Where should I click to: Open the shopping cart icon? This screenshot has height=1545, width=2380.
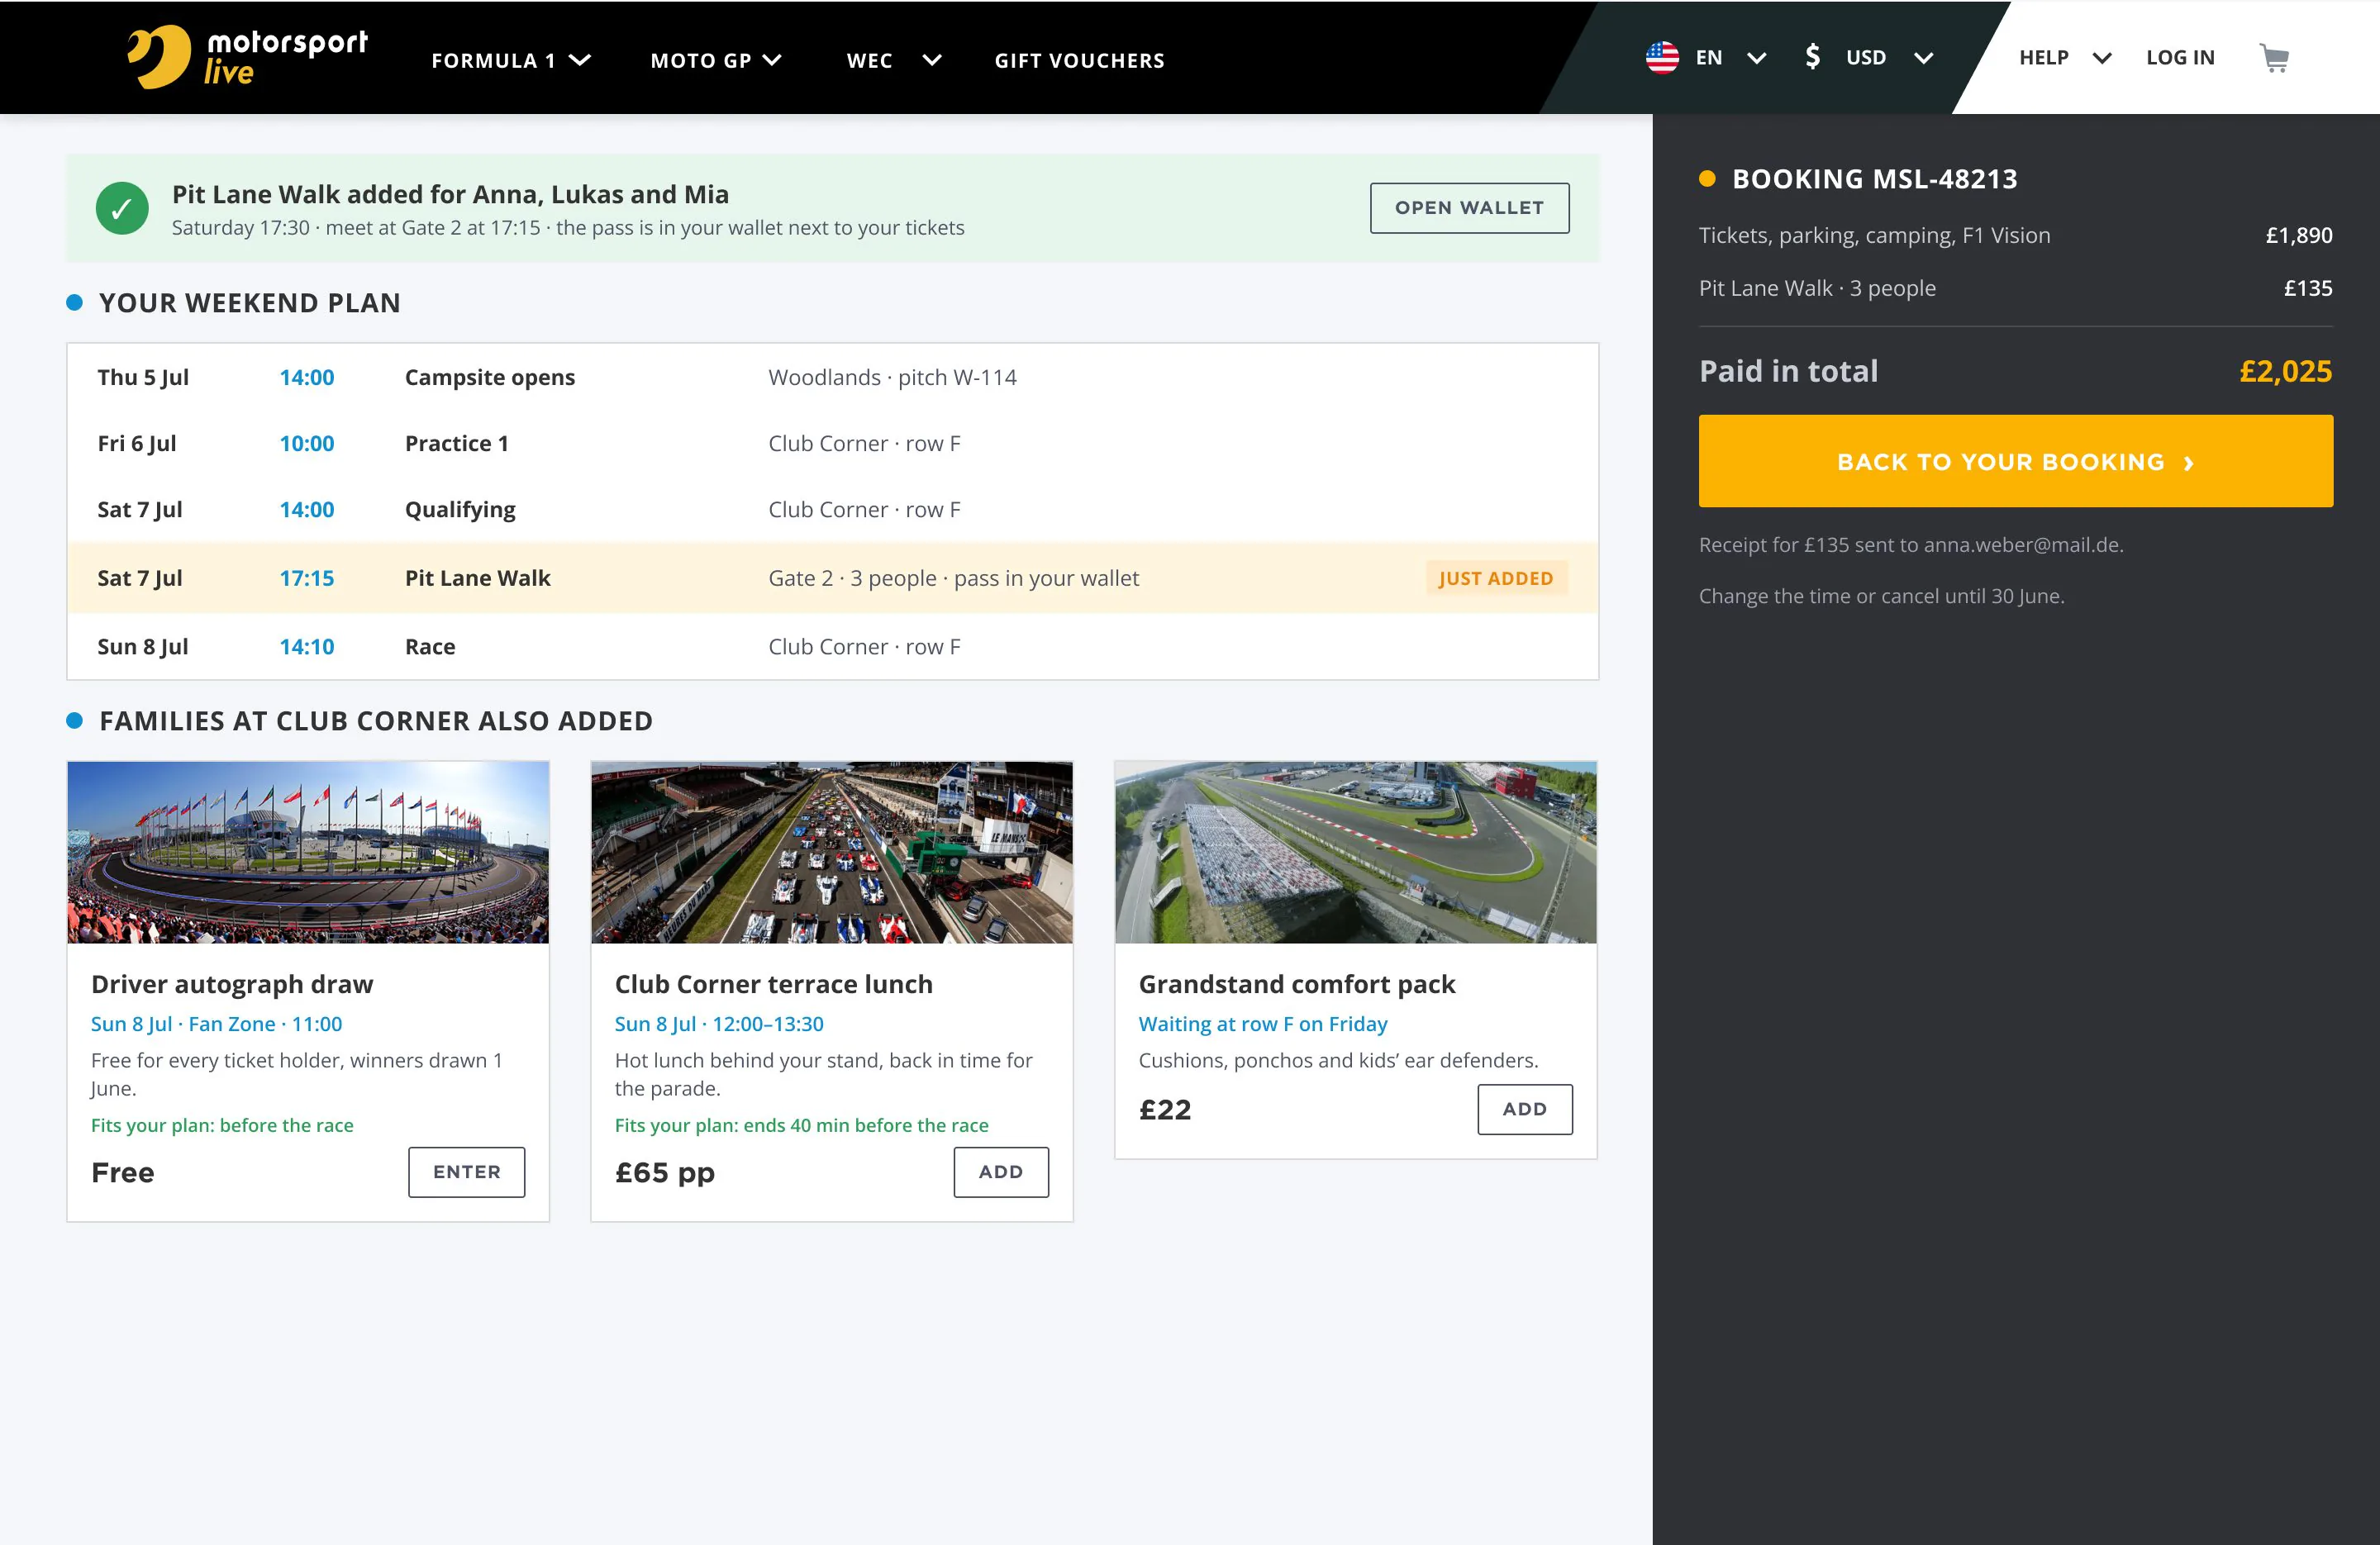coord(2274,58)
